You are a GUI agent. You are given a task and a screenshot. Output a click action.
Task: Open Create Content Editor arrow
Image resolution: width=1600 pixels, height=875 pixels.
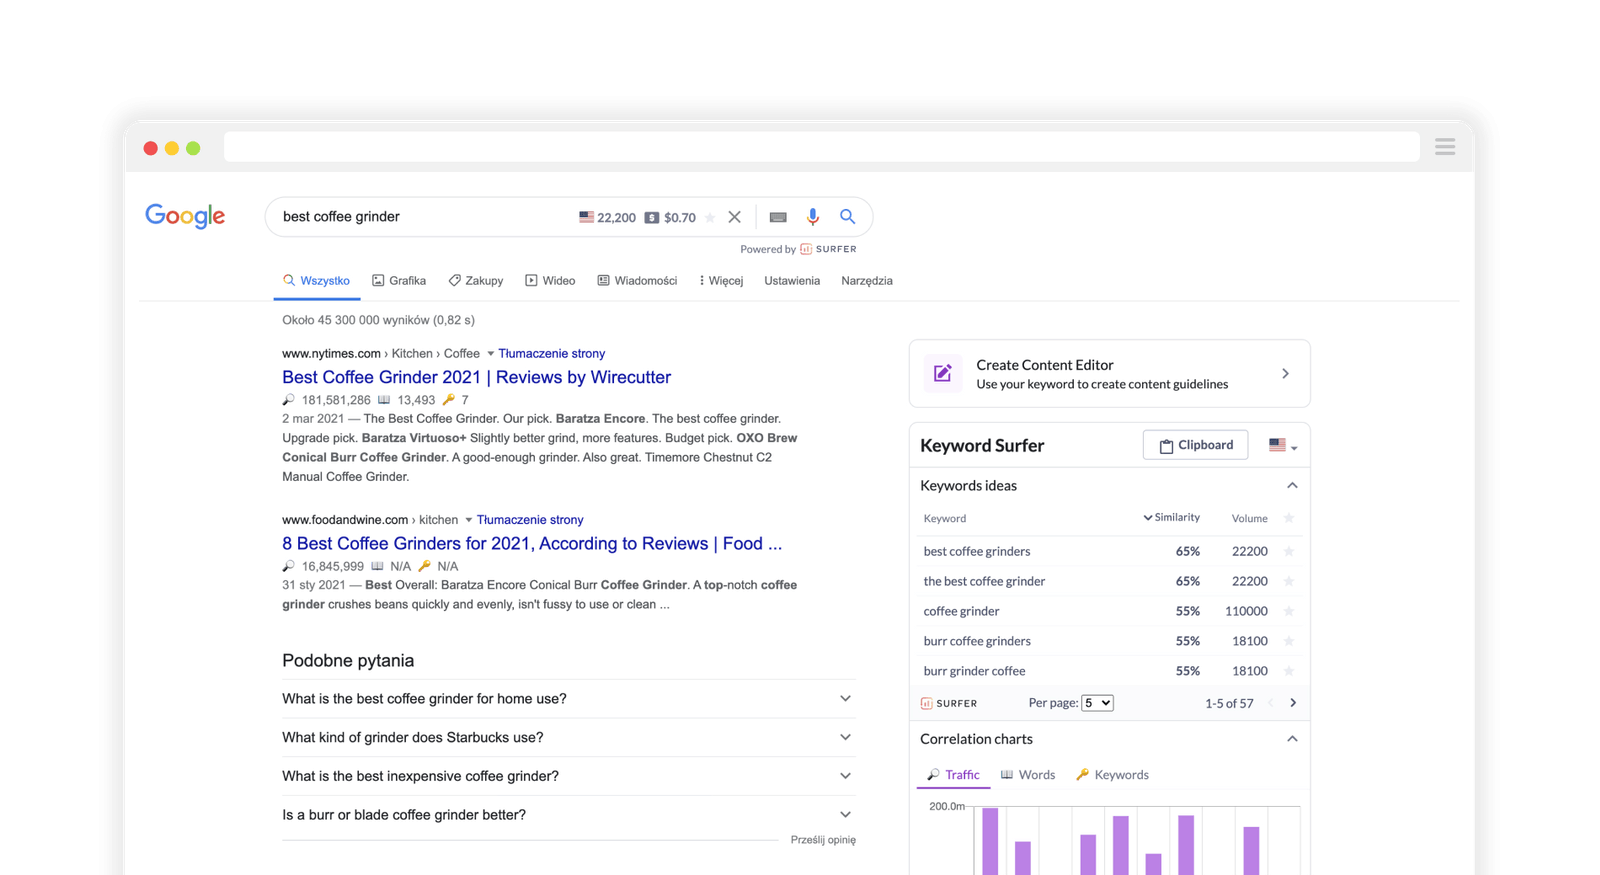pos(1286,374)
